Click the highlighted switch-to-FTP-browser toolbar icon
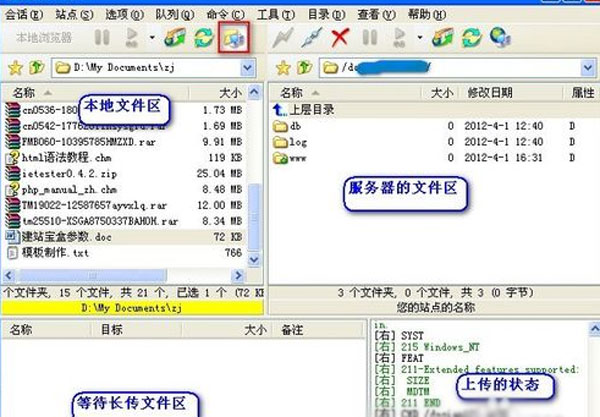Image resolution: width=600 pixels, height=417 pixels. [232, 38]
